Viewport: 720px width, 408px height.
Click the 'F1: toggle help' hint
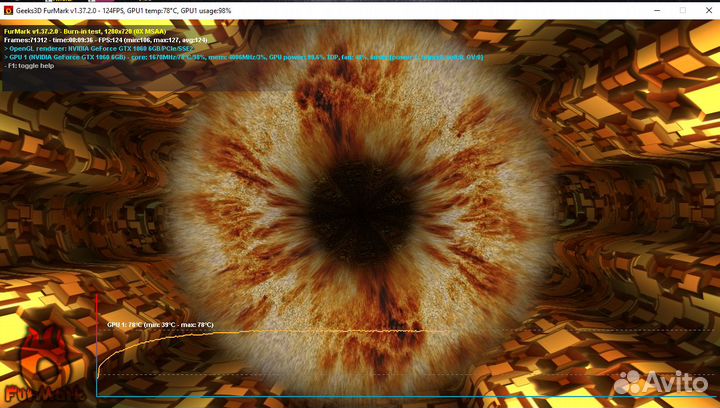[x=29, y=66]
